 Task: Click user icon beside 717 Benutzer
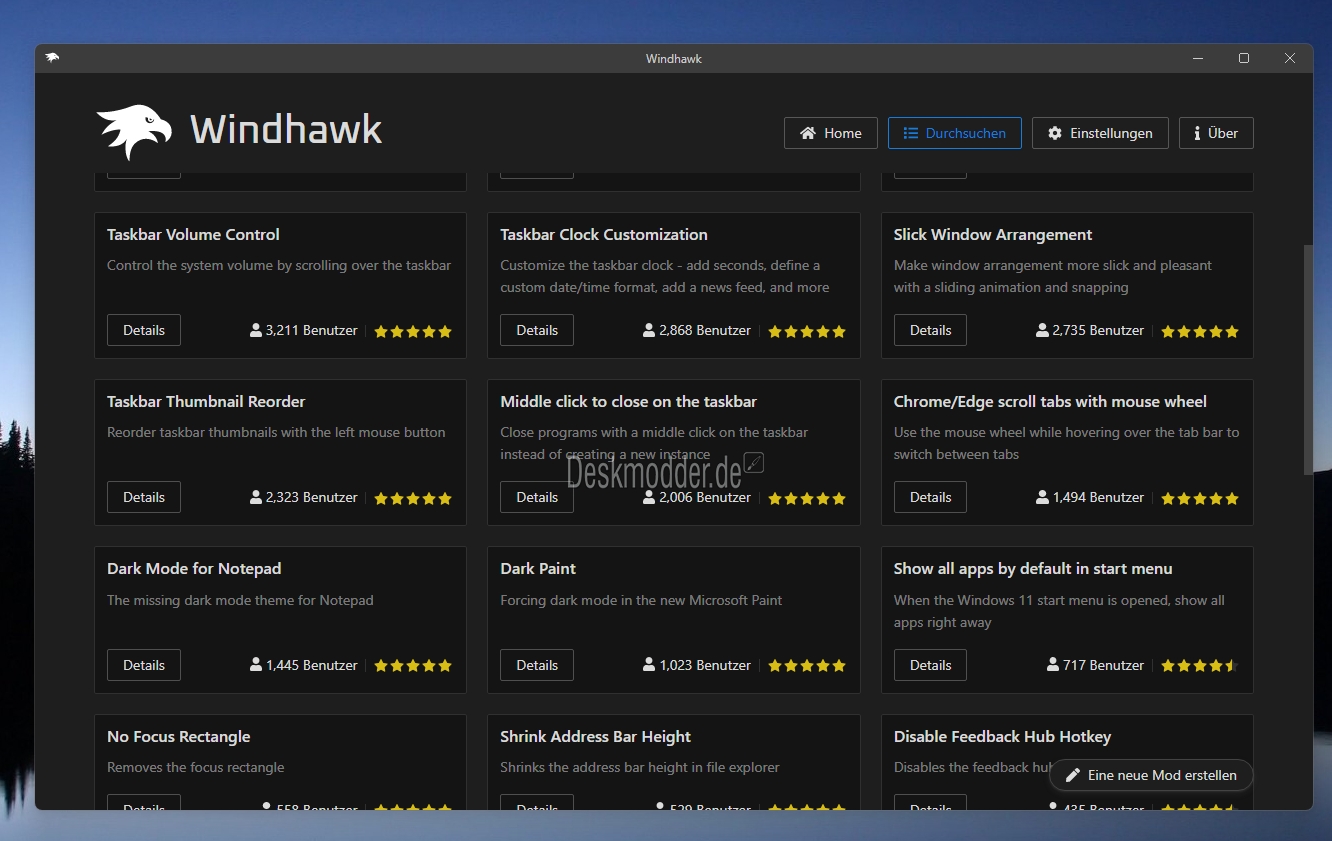[1053, 665]
